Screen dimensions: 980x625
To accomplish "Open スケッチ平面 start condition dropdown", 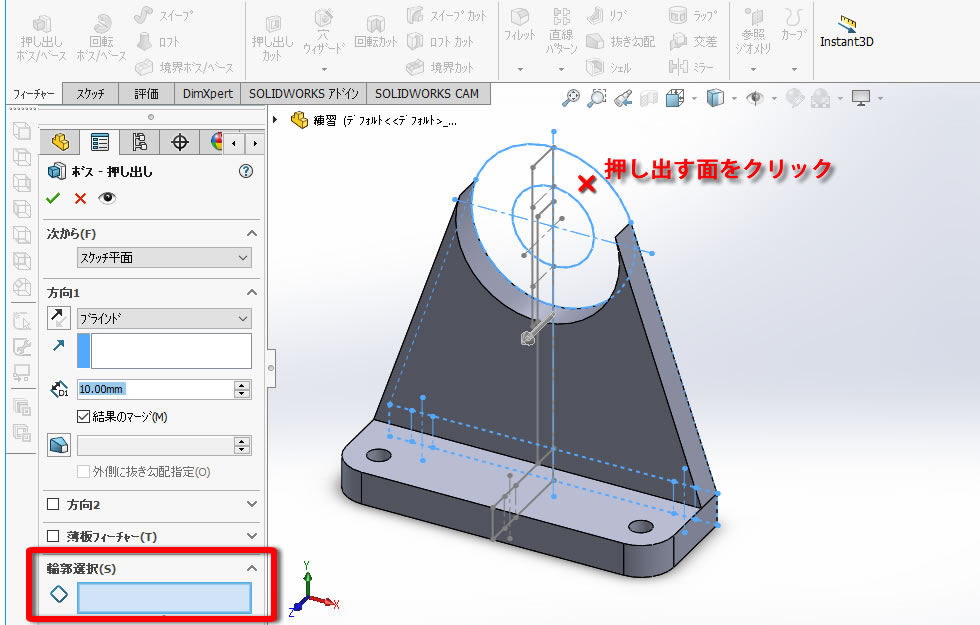I will pos(164,258).
